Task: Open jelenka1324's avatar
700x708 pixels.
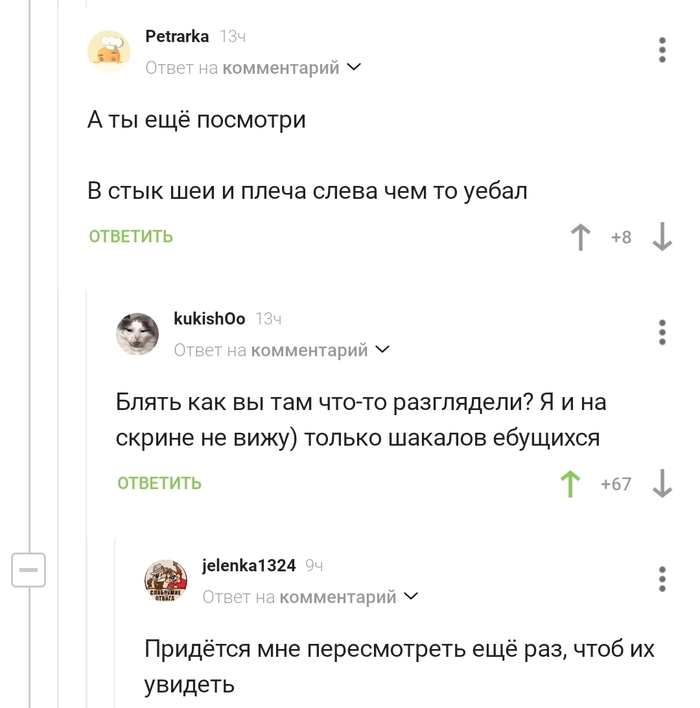Action: (166, 580)
